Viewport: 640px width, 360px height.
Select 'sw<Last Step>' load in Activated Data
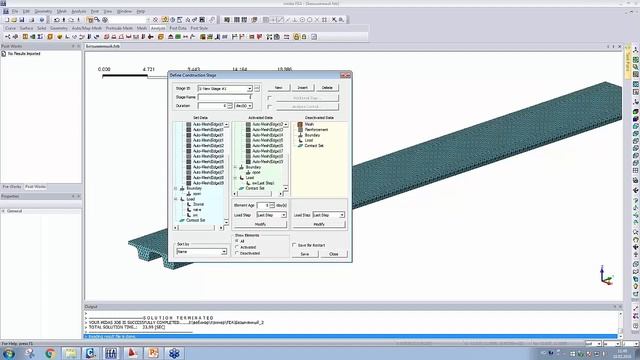pos(263,183)
